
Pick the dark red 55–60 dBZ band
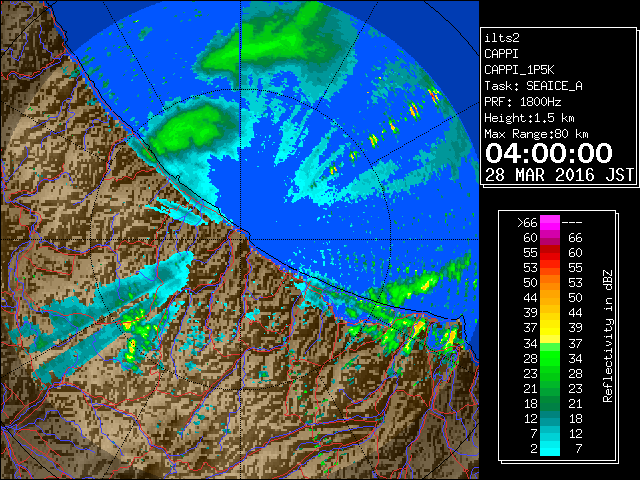(550, 253)
